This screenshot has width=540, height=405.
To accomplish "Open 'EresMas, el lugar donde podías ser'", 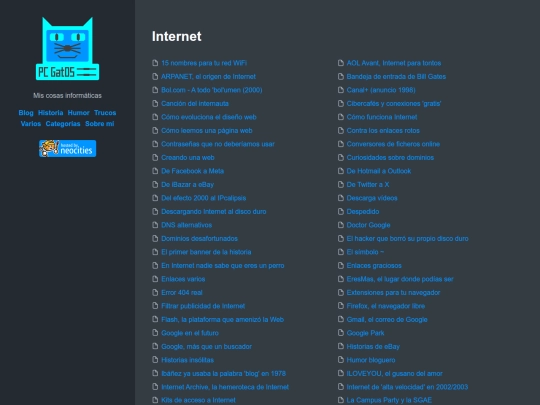I will 400,279.
